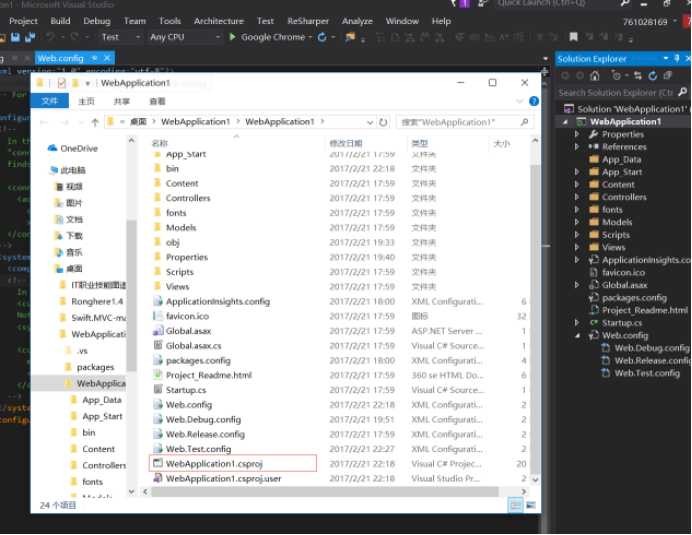692x535 pixels.
Task: Switch Explorer to large icons view
Action: 530,505
